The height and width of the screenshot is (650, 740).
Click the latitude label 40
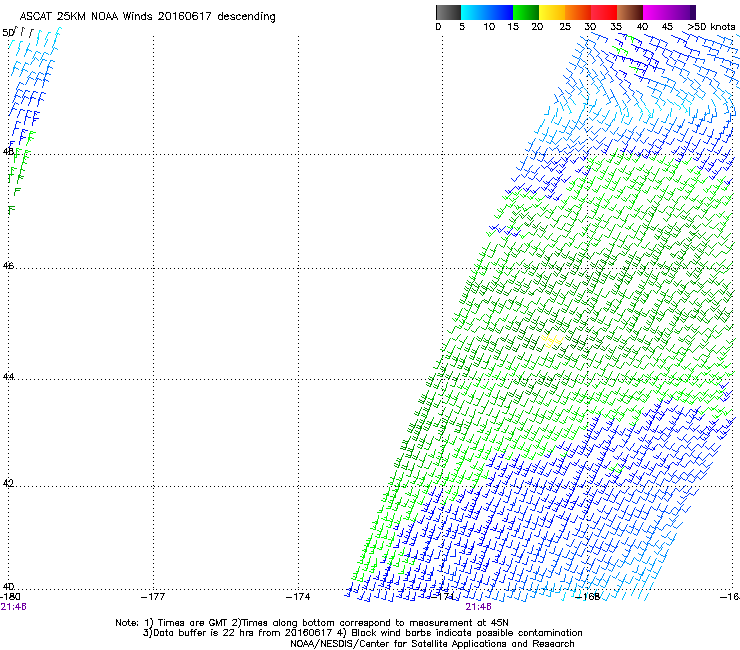[8, 586]
